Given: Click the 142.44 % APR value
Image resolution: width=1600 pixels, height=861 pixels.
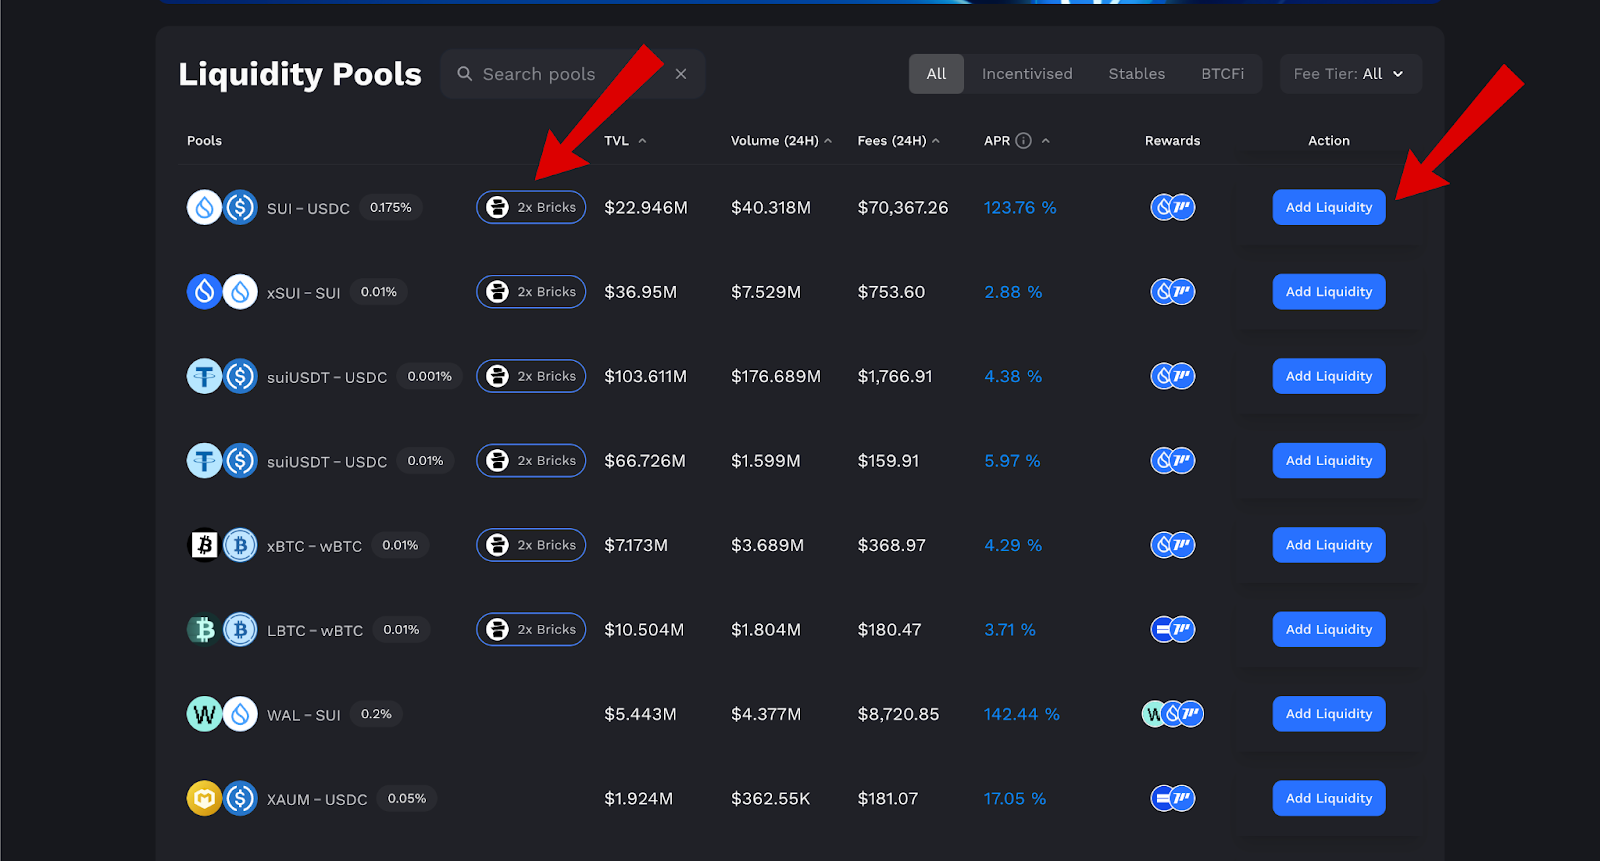Looking at the screenshot, I should pyautogui.click(x=1022, y=714).
